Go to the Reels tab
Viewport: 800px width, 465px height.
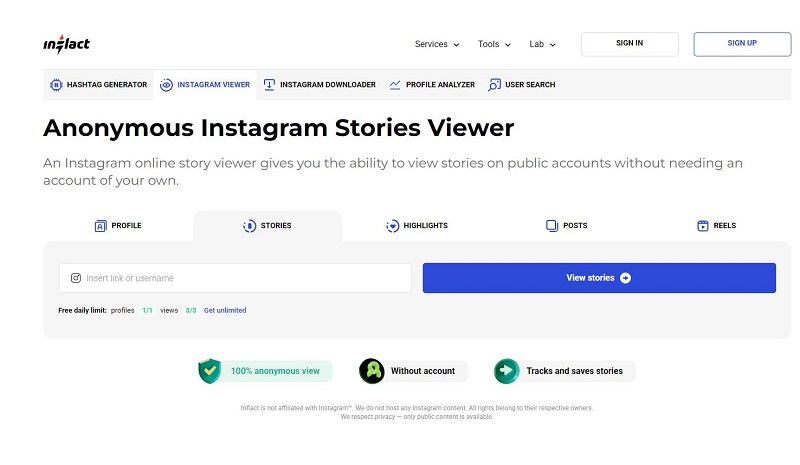tap(716, 226)
